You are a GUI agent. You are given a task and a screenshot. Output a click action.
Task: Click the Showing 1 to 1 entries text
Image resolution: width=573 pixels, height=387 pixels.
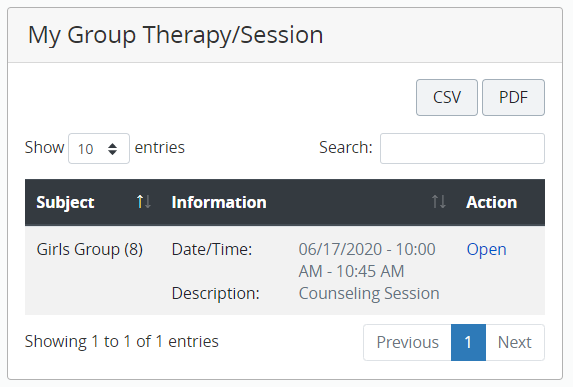(121, 342)
